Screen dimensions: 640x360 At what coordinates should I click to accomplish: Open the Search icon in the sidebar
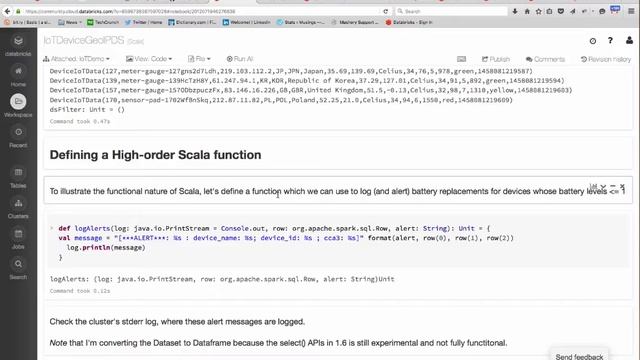point(18,264)
